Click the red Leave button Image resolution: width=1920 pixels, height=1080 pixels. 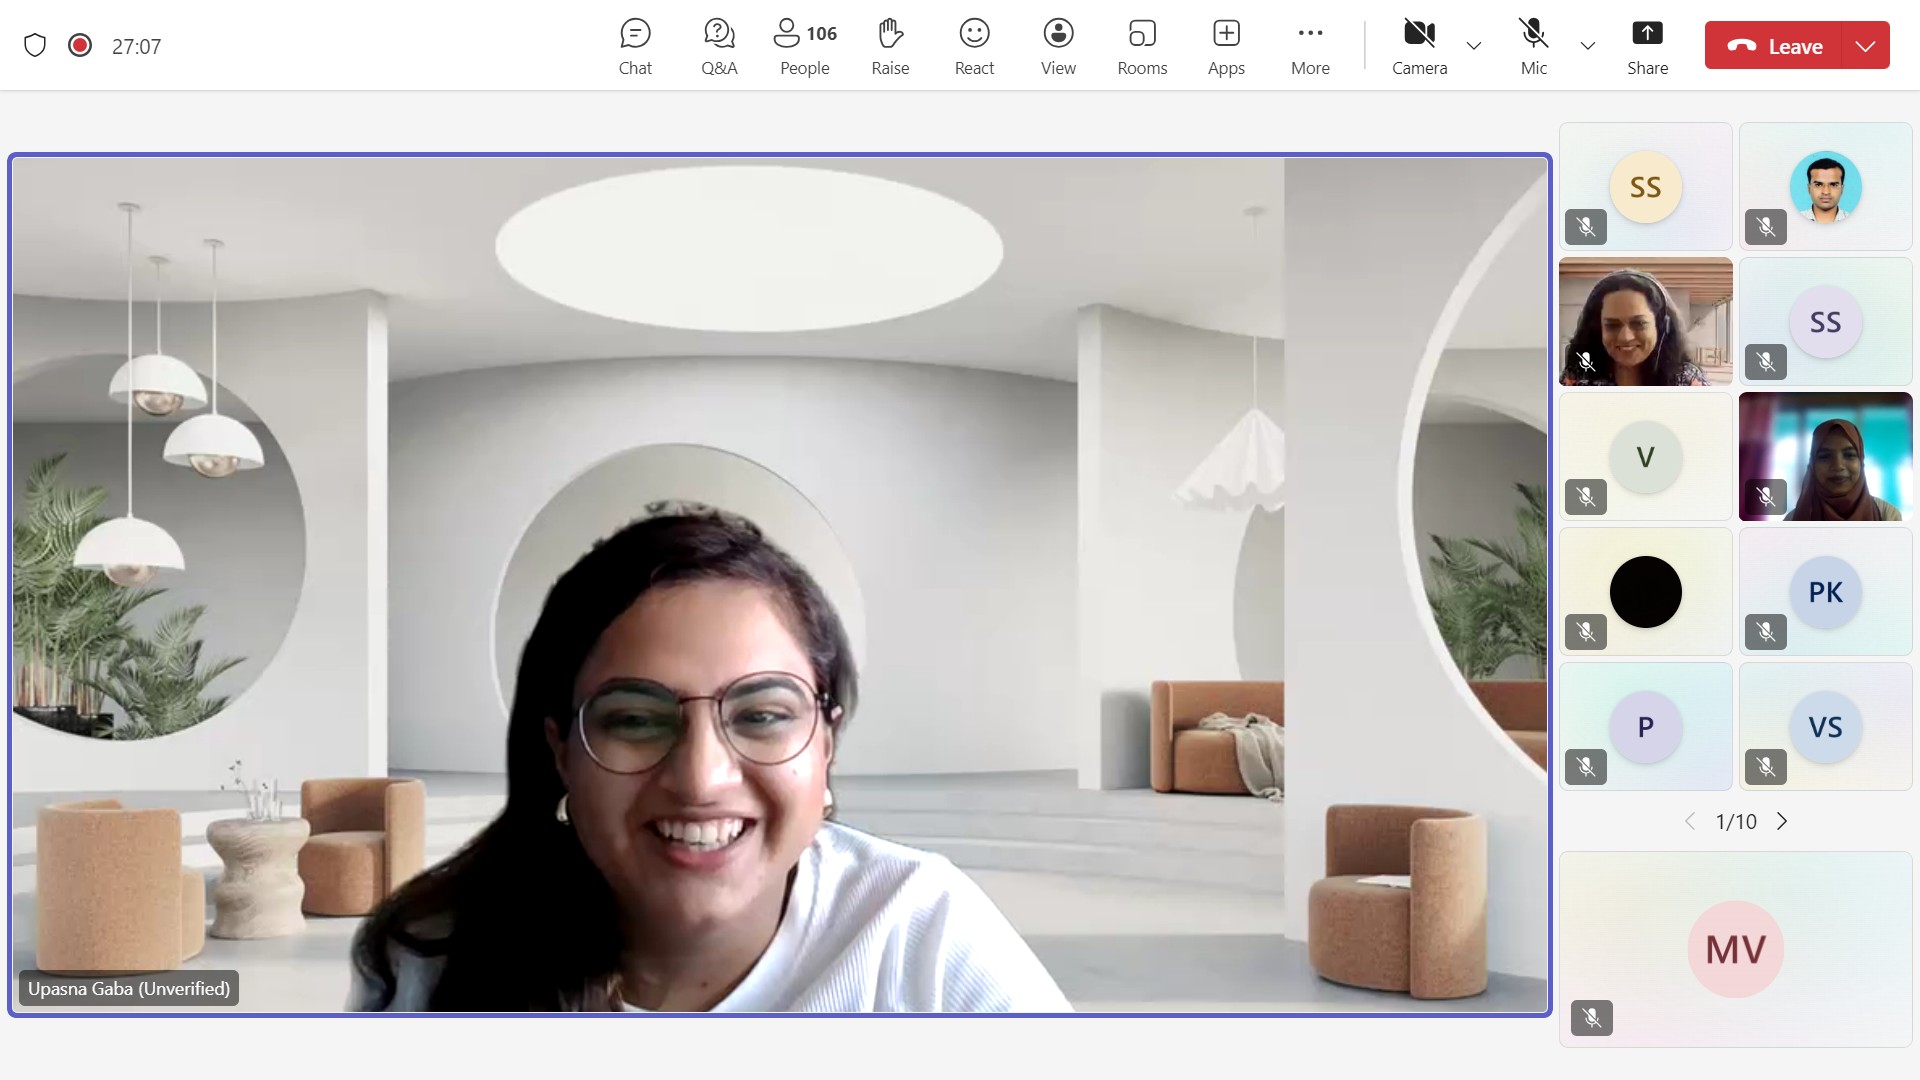point(1775,46)
